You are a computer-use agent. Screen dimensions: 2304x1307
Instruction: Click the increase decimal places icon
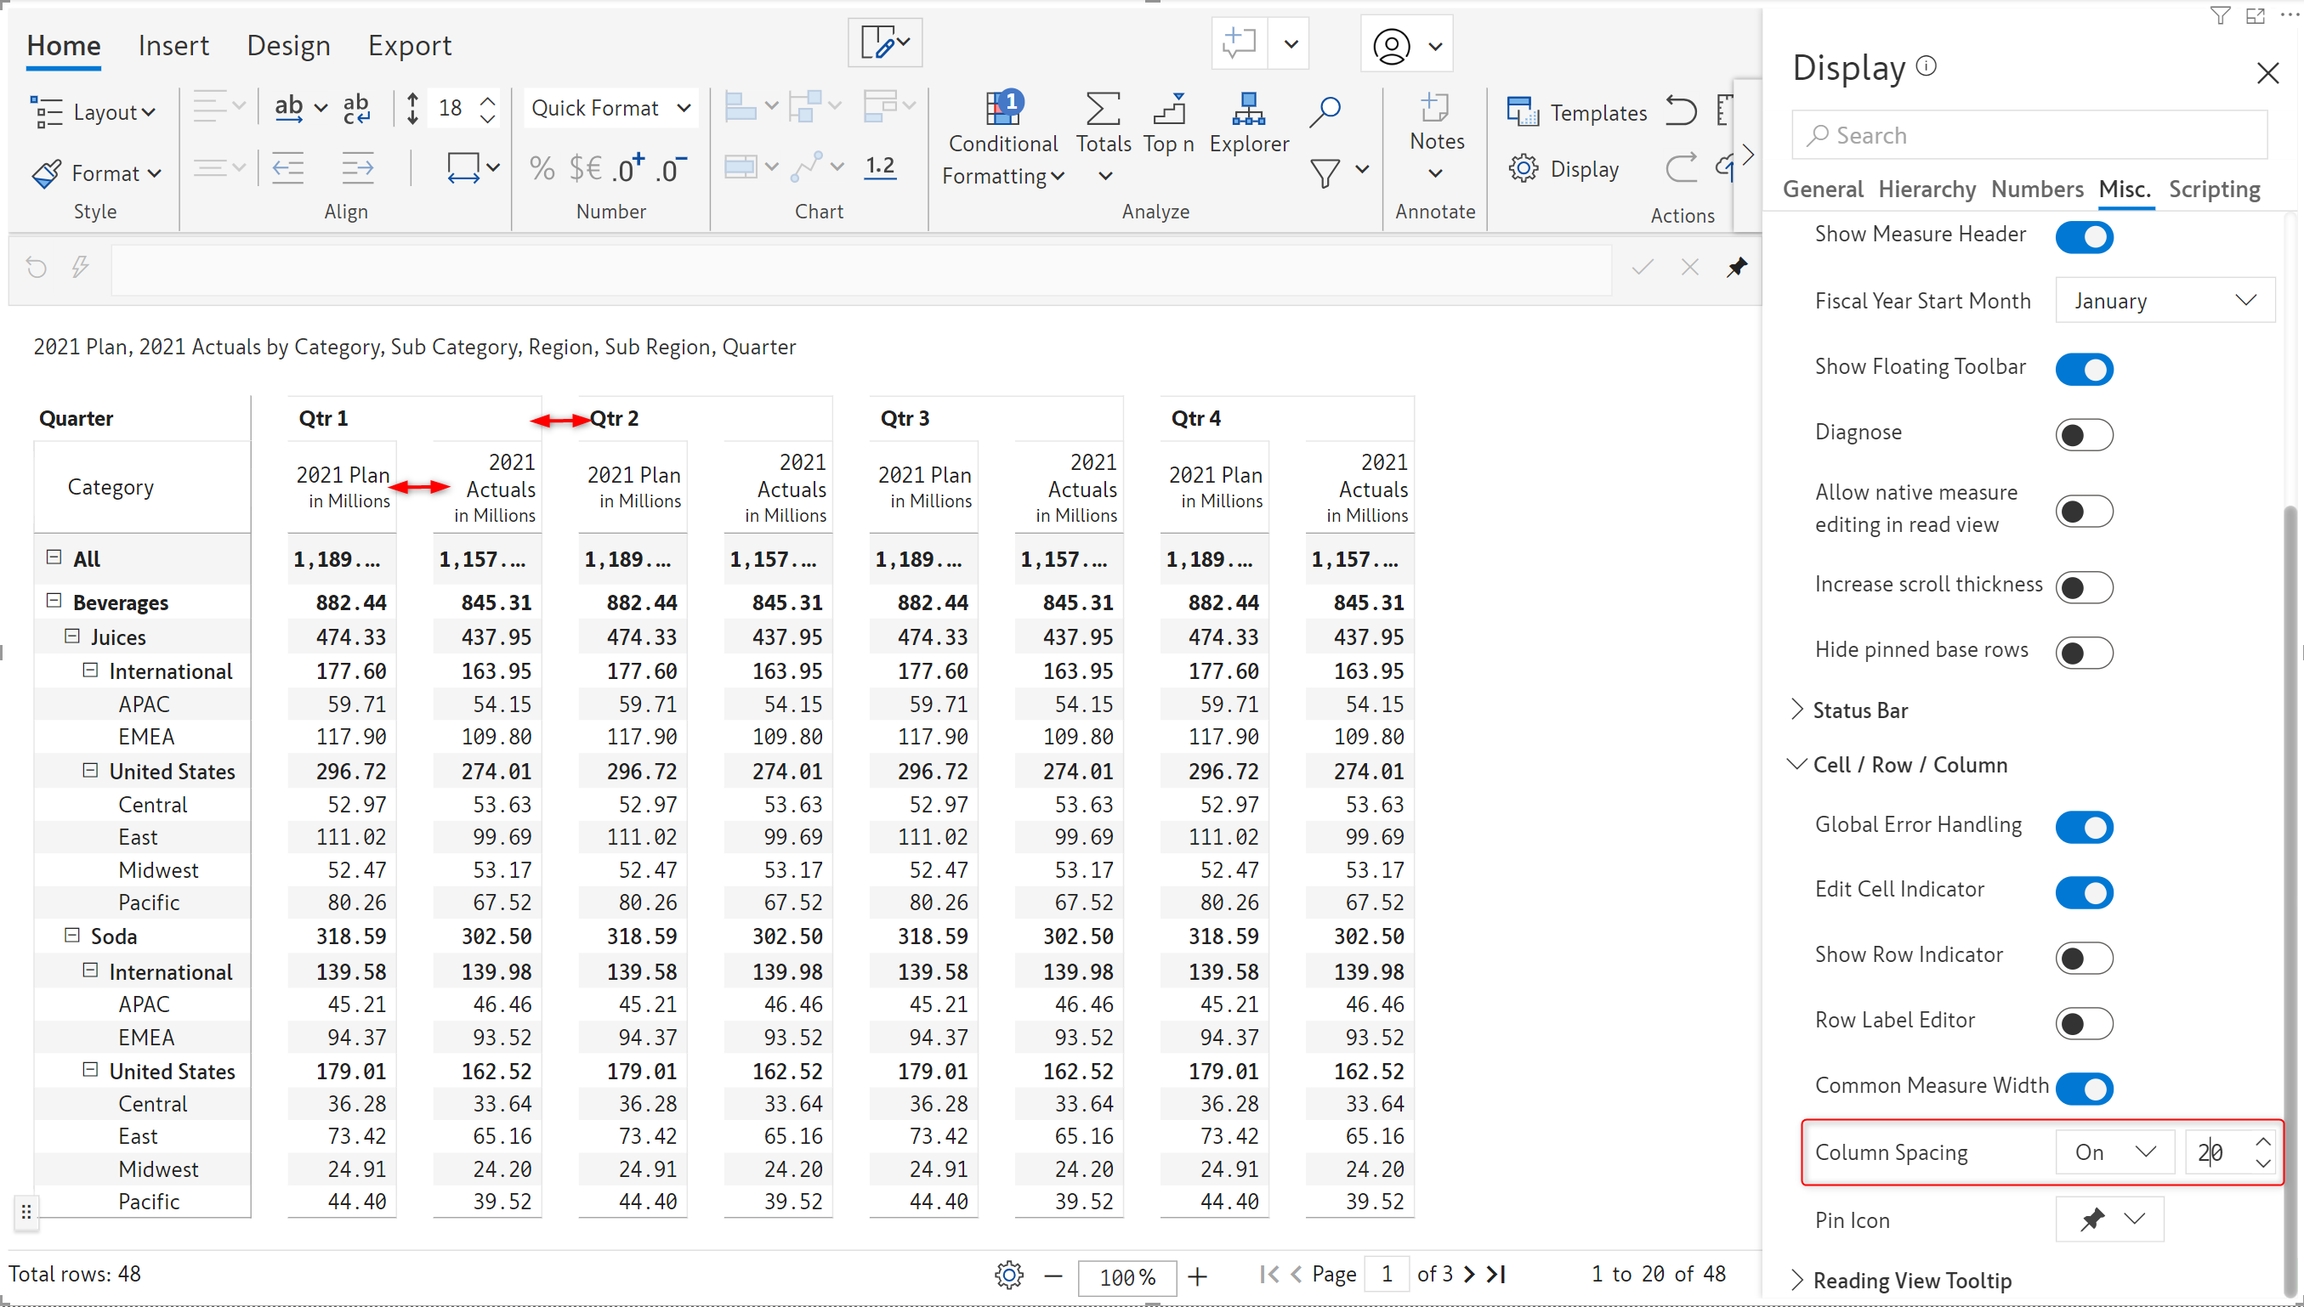pos(630,168)
